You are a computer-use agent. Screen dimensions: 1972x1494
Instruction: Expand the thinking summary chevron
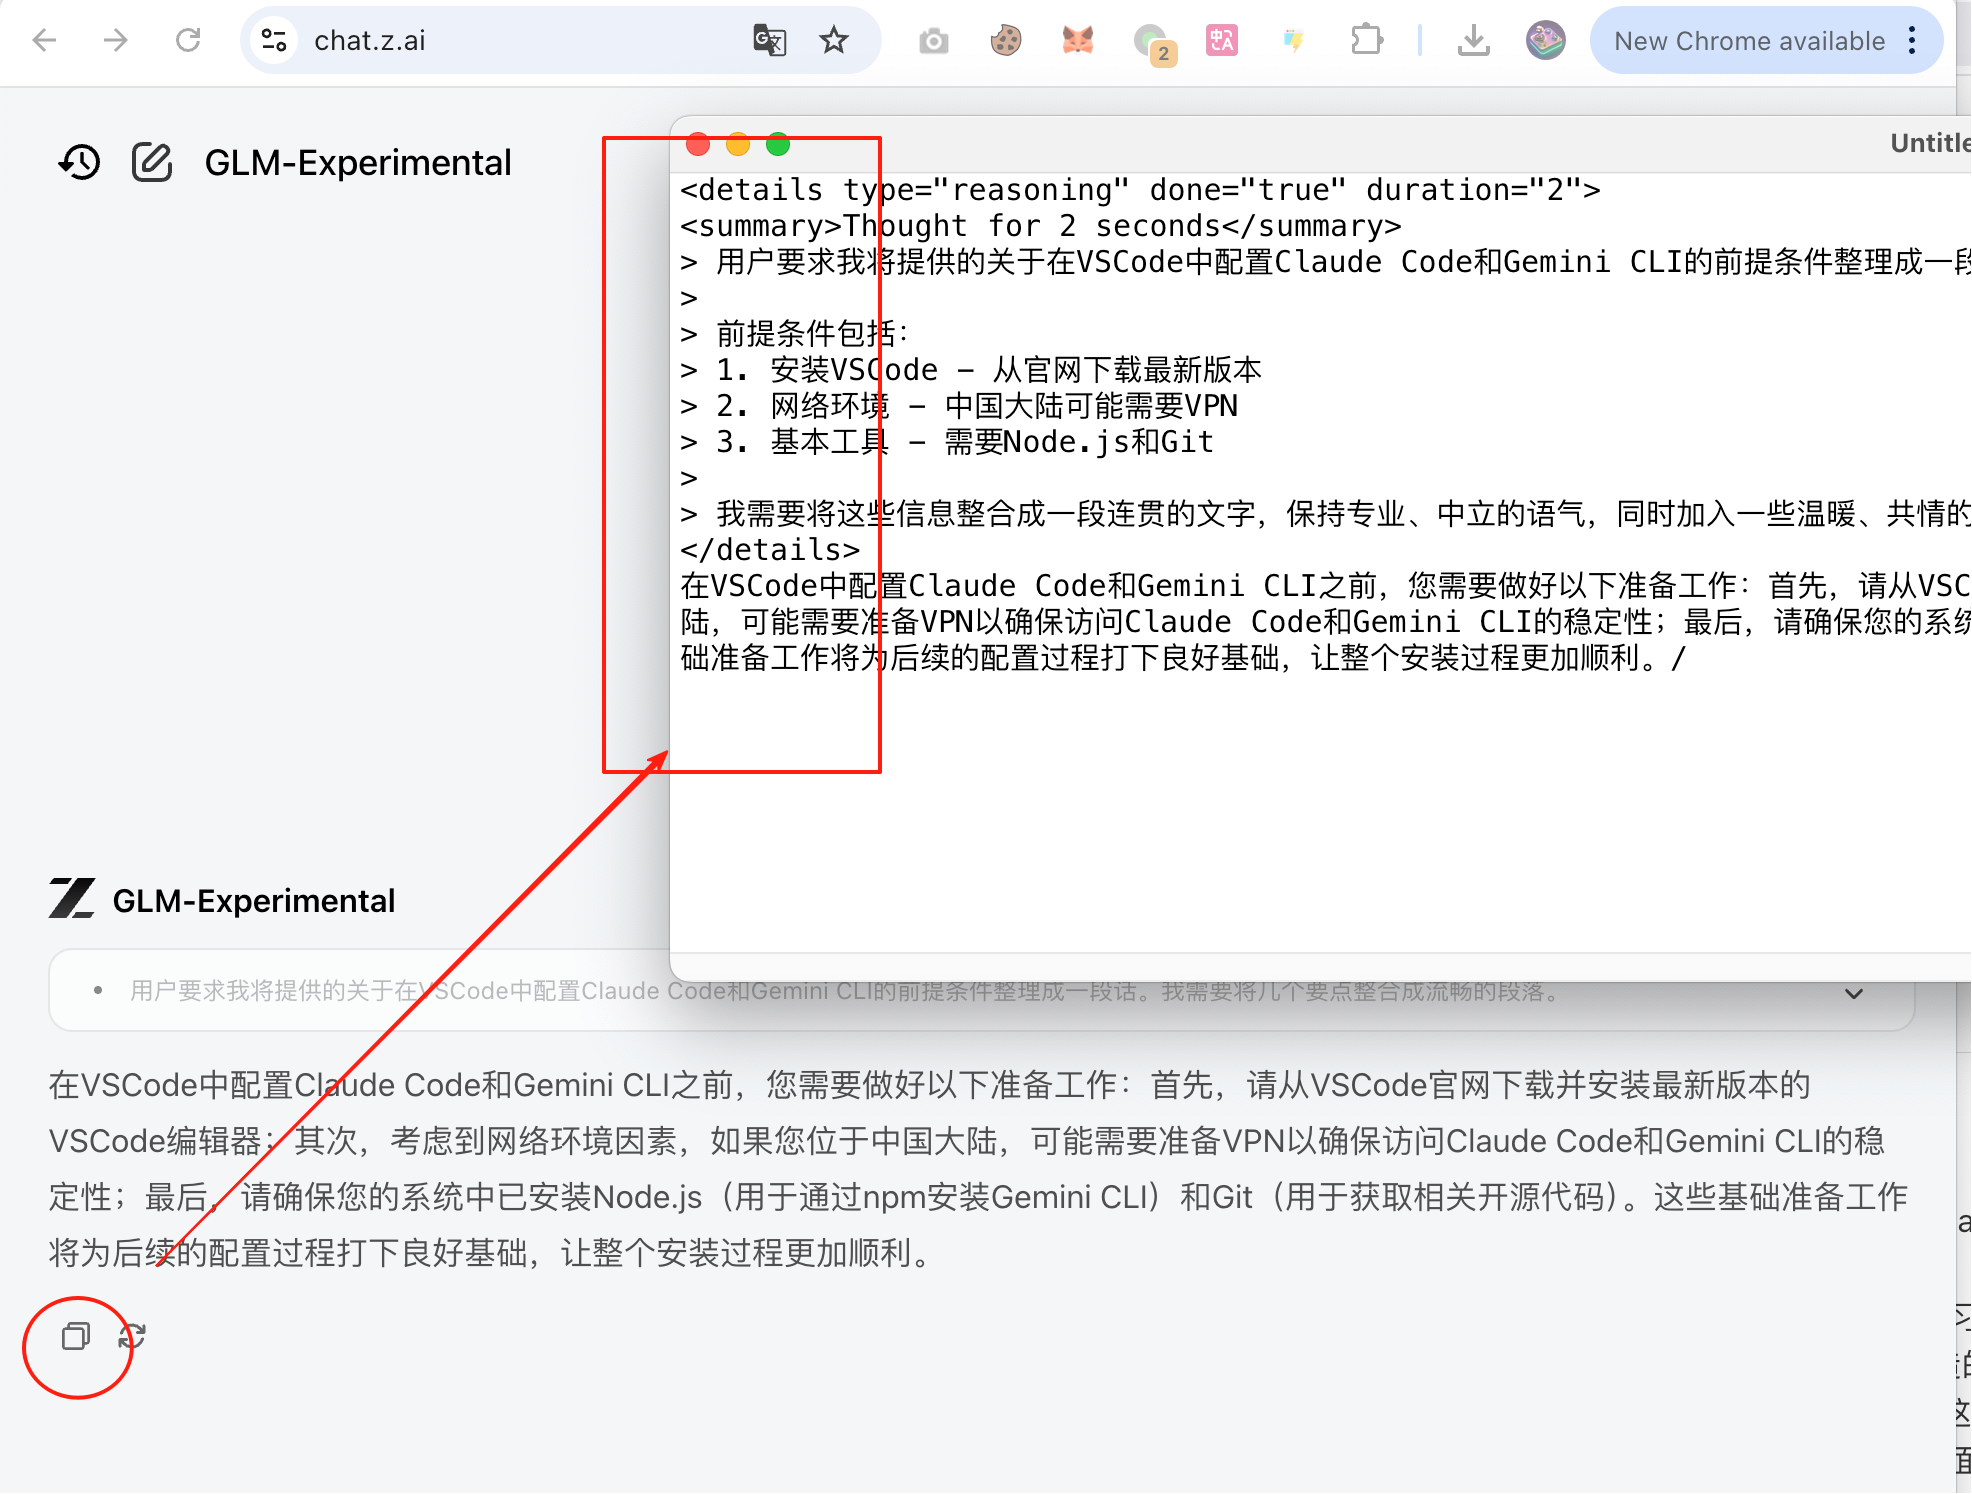[1854, 993]
